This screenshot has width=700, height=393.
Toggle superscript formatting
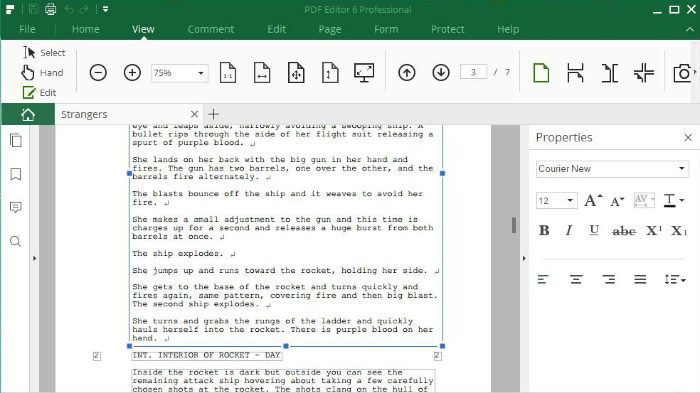(654, 230)
